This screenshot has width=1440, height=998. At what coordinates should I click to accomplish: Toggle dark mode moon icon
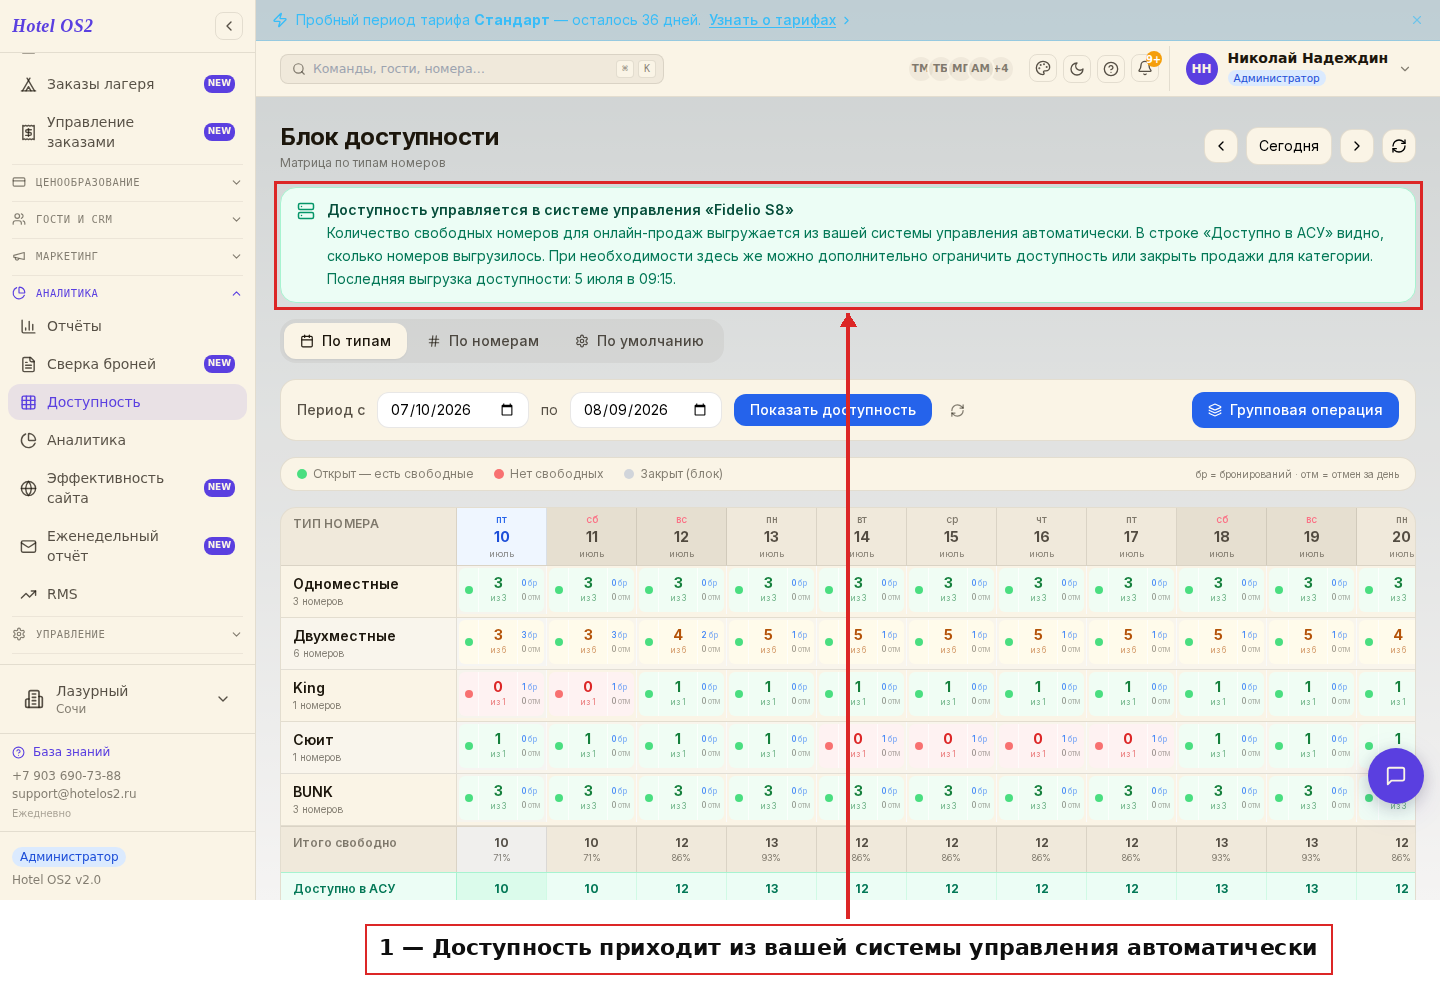click(1077, 69)
